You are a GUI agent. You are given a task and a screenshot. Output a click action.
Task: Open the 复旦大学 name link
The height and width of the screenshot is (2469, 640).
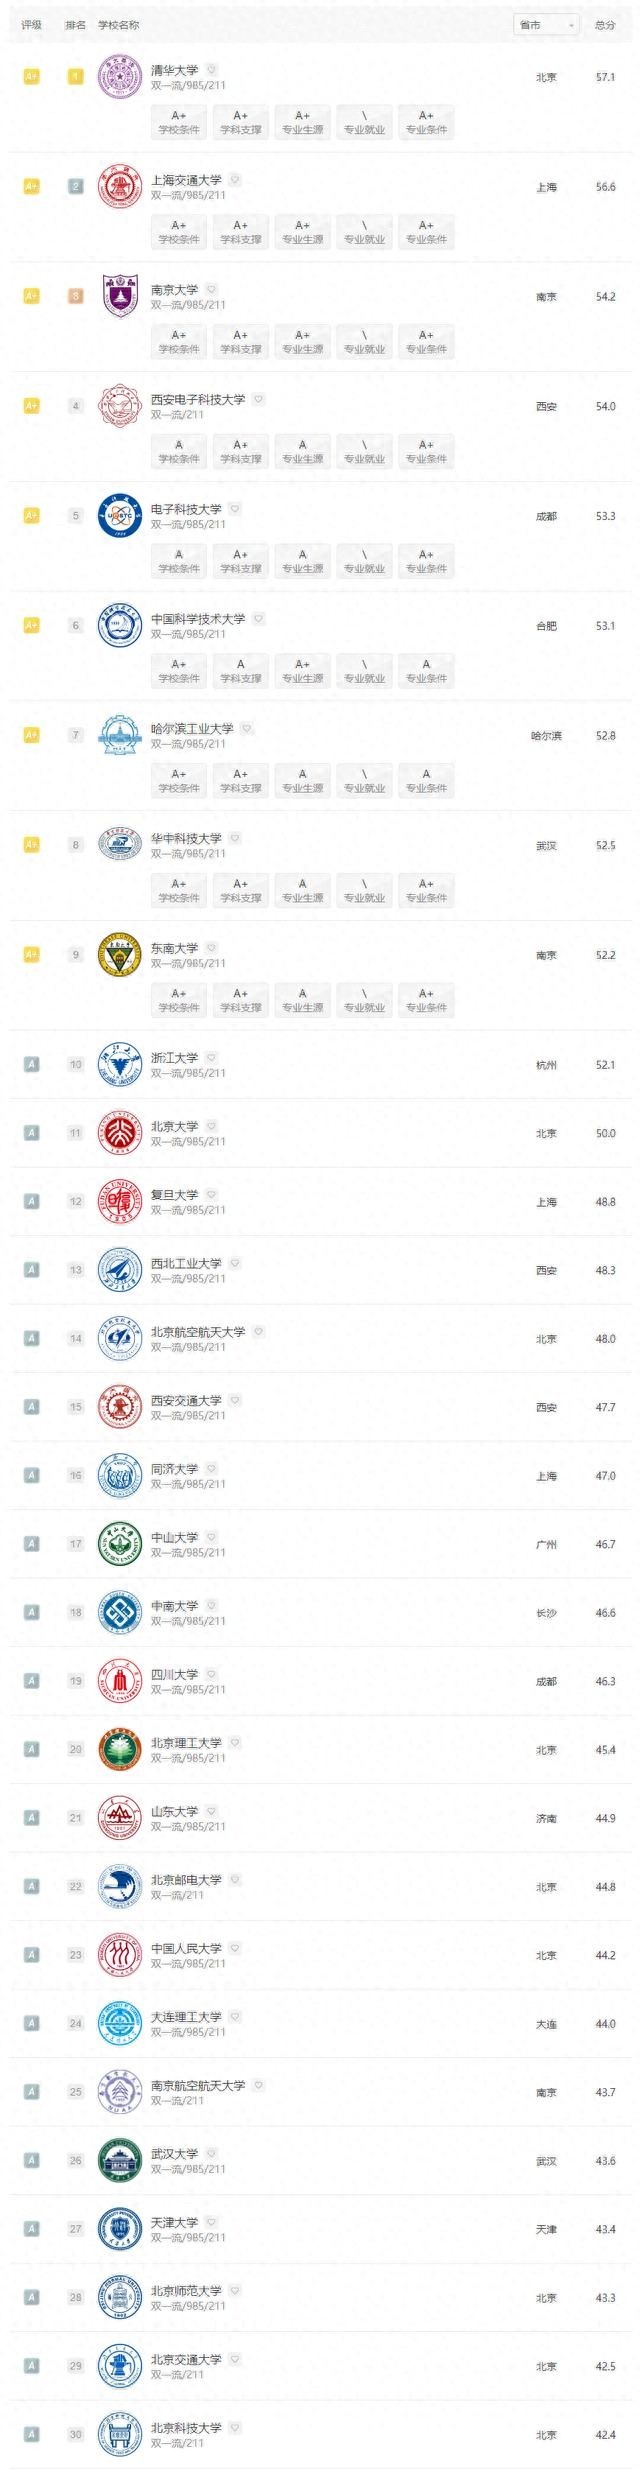[x=174, y=1195]
